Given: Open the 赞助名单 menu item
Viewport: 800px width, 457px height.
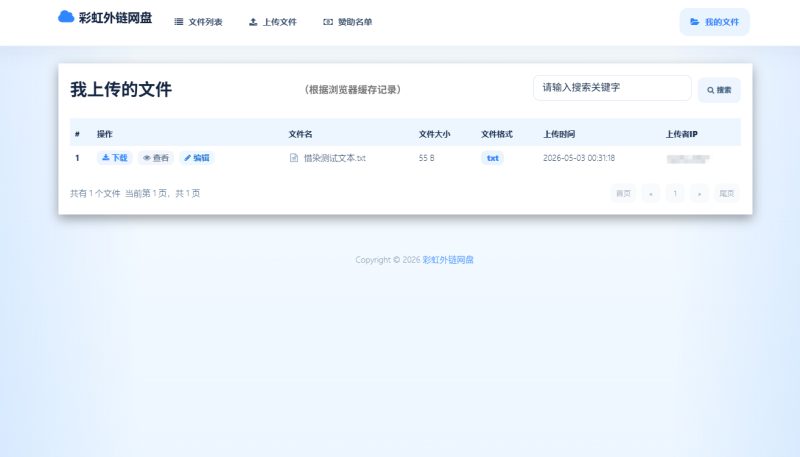Looking at the screenshot, I should click(347, 22).
